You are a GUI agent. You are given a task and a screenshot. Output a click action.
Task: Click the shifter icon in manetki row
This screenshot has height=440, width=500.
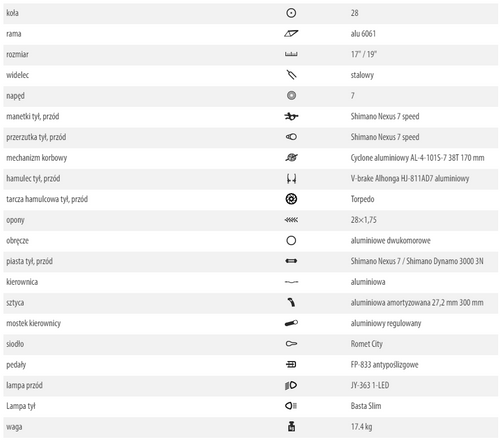(291, 116)
